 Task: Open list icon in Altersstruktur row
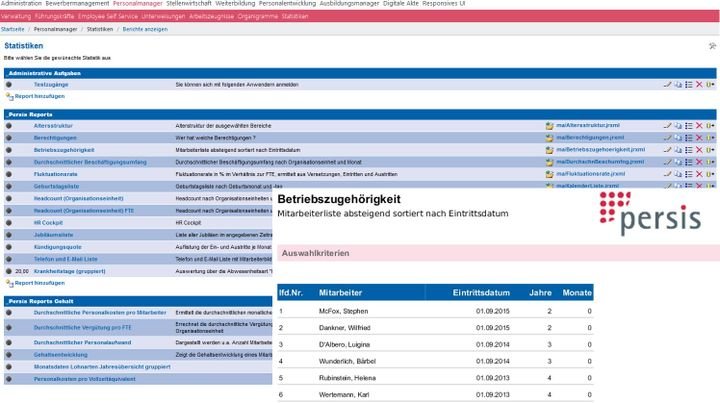(x=689, y=125)
